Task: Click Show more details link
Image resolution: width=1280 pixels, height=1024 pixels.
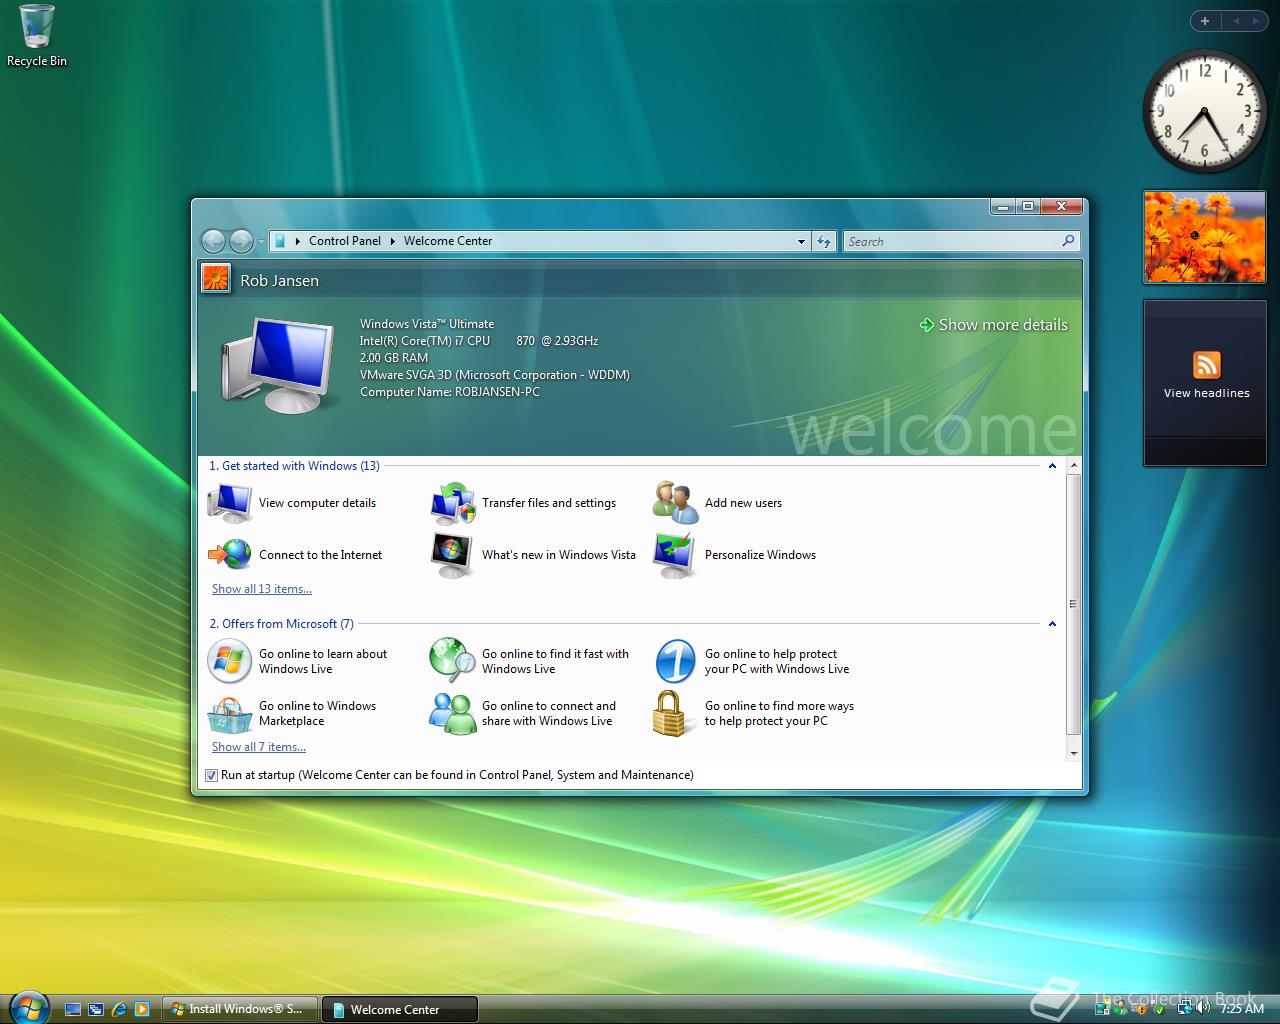Action: (993, 325)
